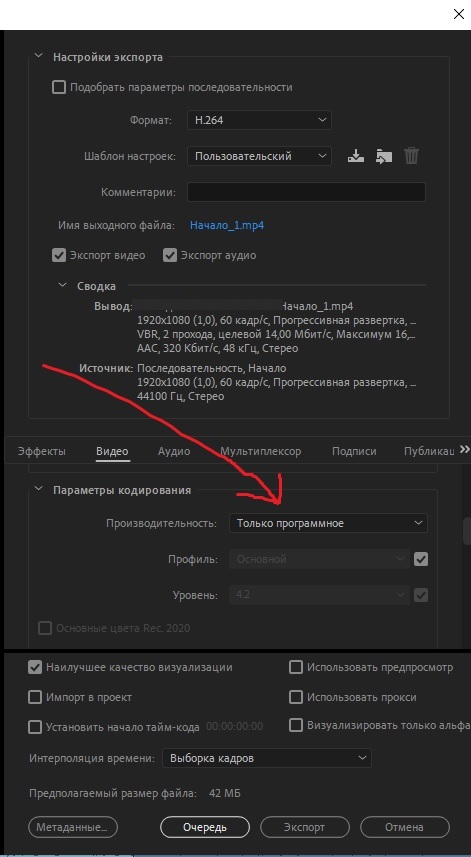Open 'Интерполяция времени' dropdown 'Выборка кадров'
This screenshot has height=857, width=471.
tap(267, 758)
